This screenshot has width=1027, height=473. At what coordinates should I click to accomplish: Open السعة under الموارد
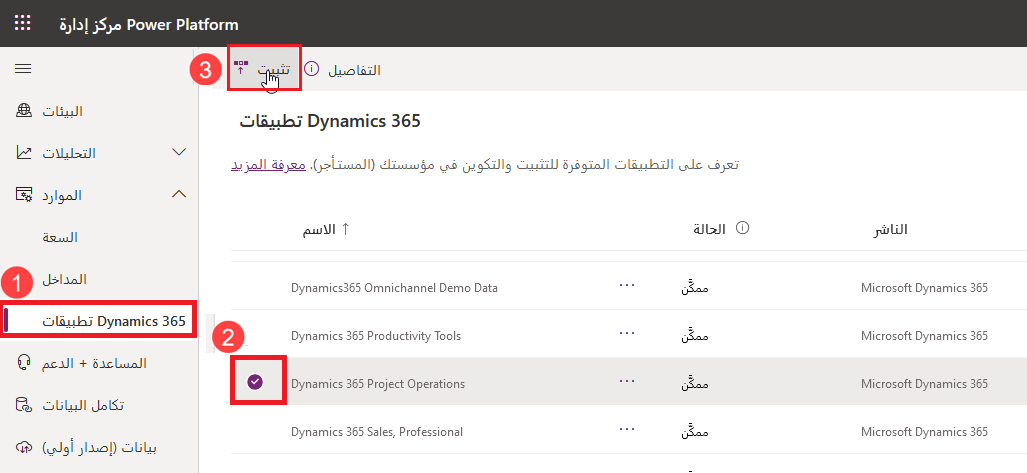coord(60,237)
